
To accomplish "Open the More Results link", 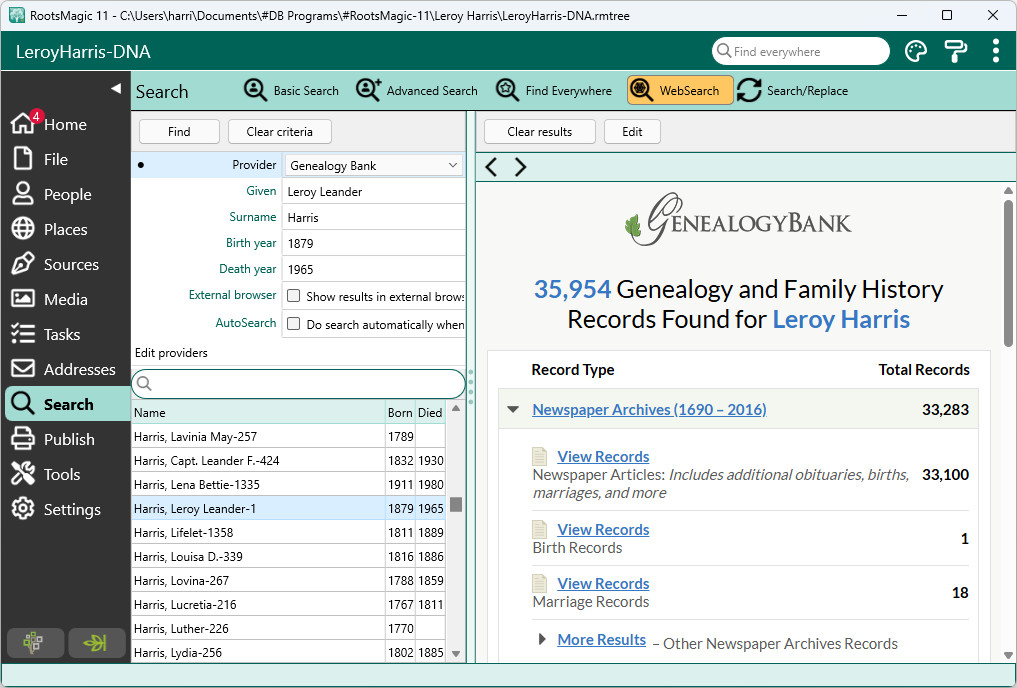I will pos(602,639).
